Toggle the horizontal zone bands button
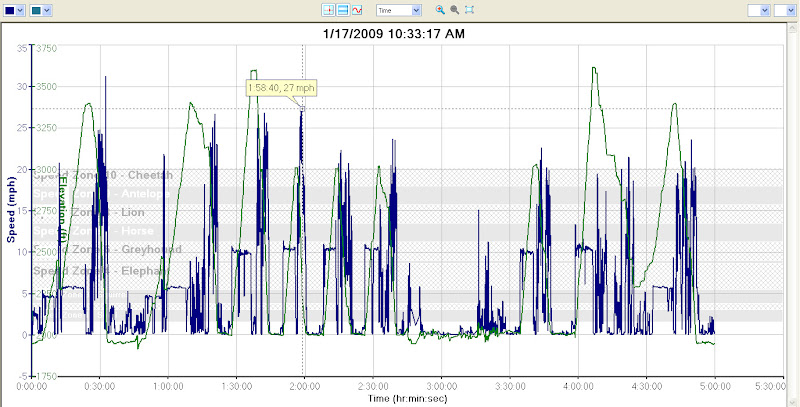 point(342,10)
